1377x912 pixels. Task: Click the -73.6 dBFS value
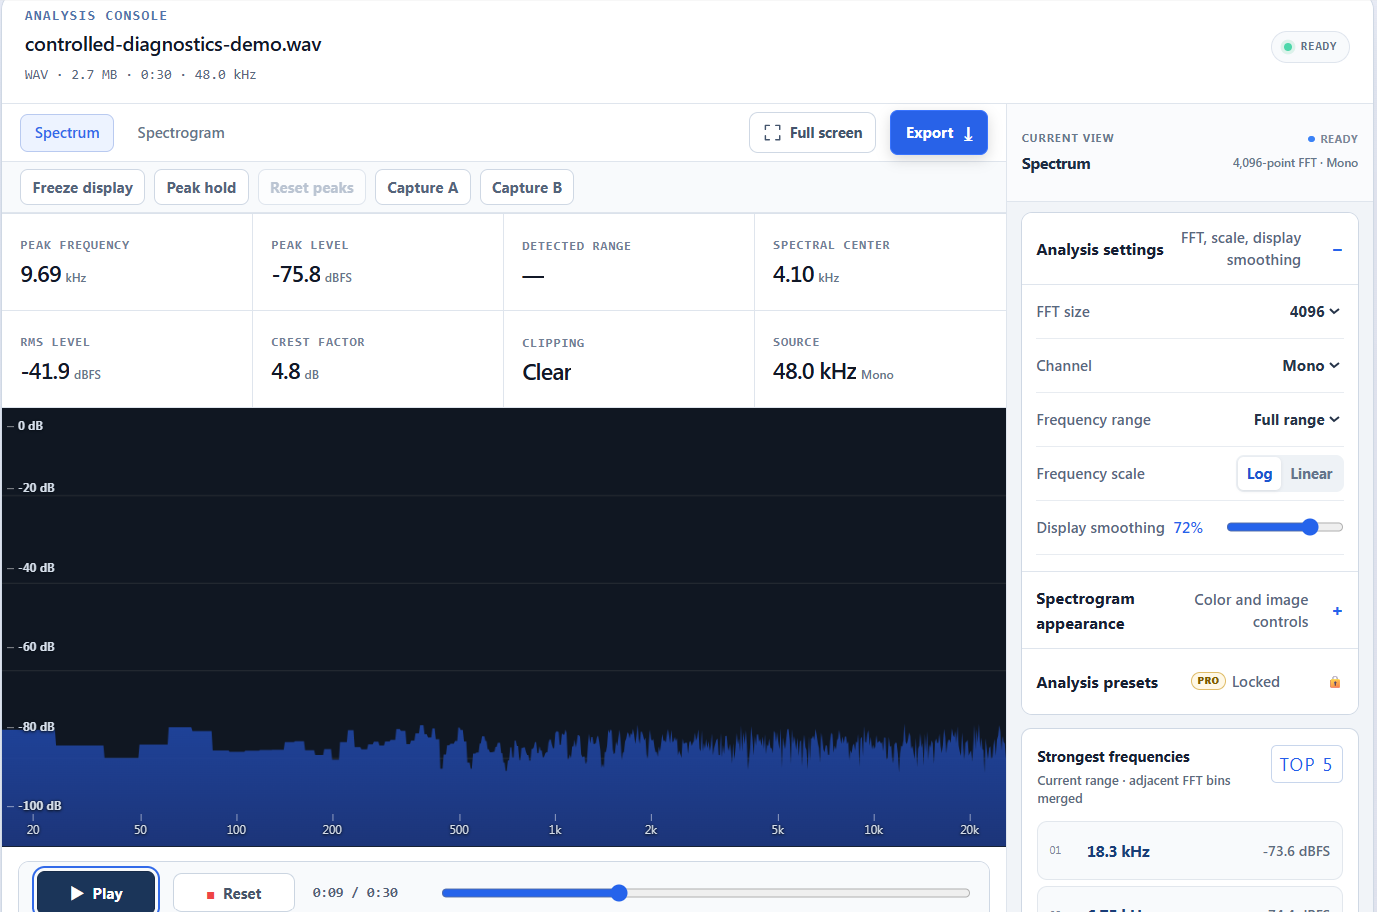[x=1296, y=852]
